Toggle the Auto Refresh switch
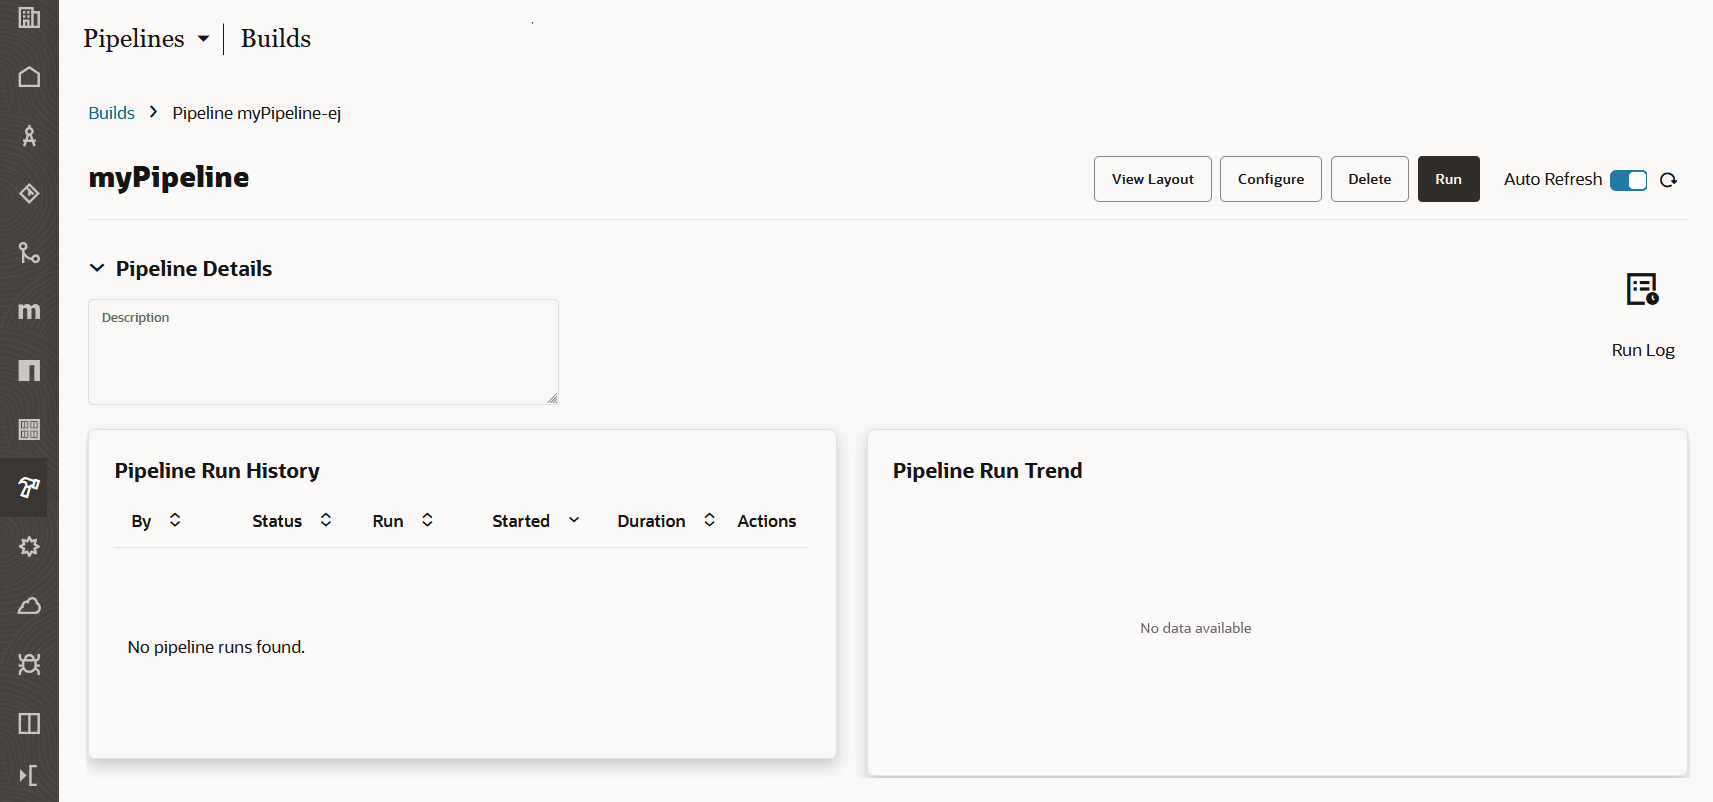The image size is (1713, 802). [1628, 180]
